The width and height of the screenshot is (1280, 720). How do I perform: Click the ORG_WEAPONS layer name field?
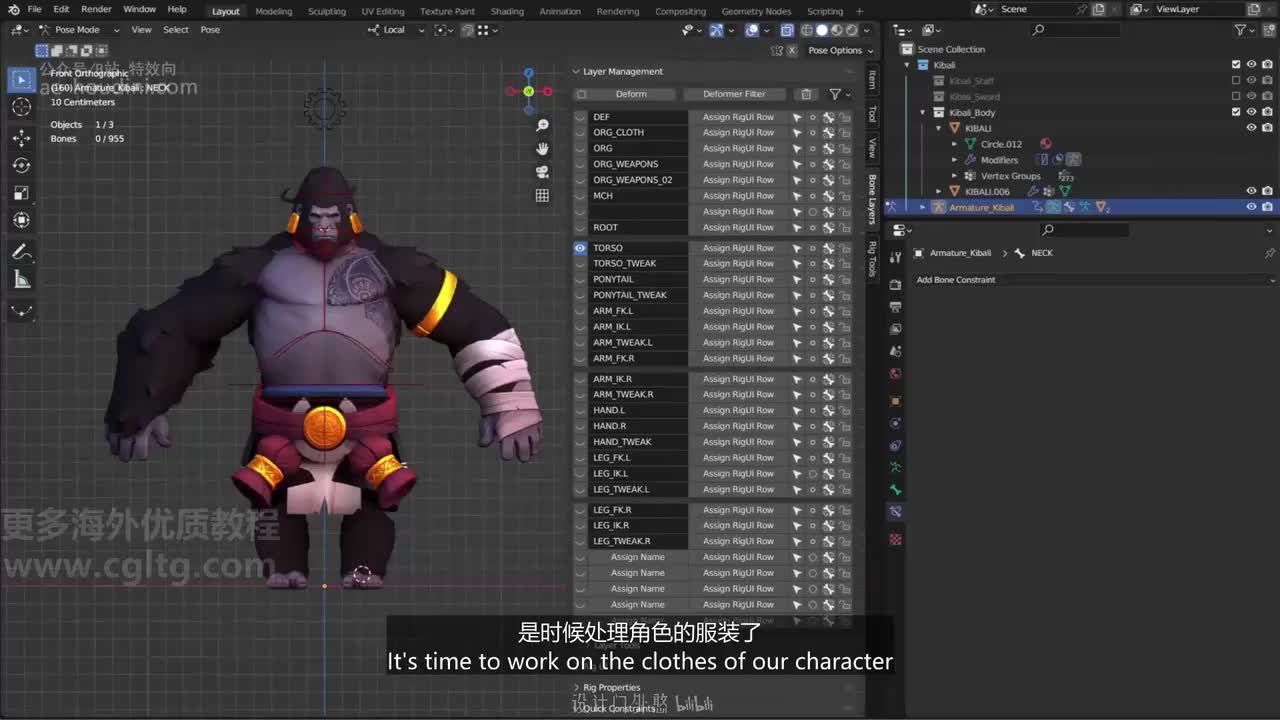click(x=638, y=164)
